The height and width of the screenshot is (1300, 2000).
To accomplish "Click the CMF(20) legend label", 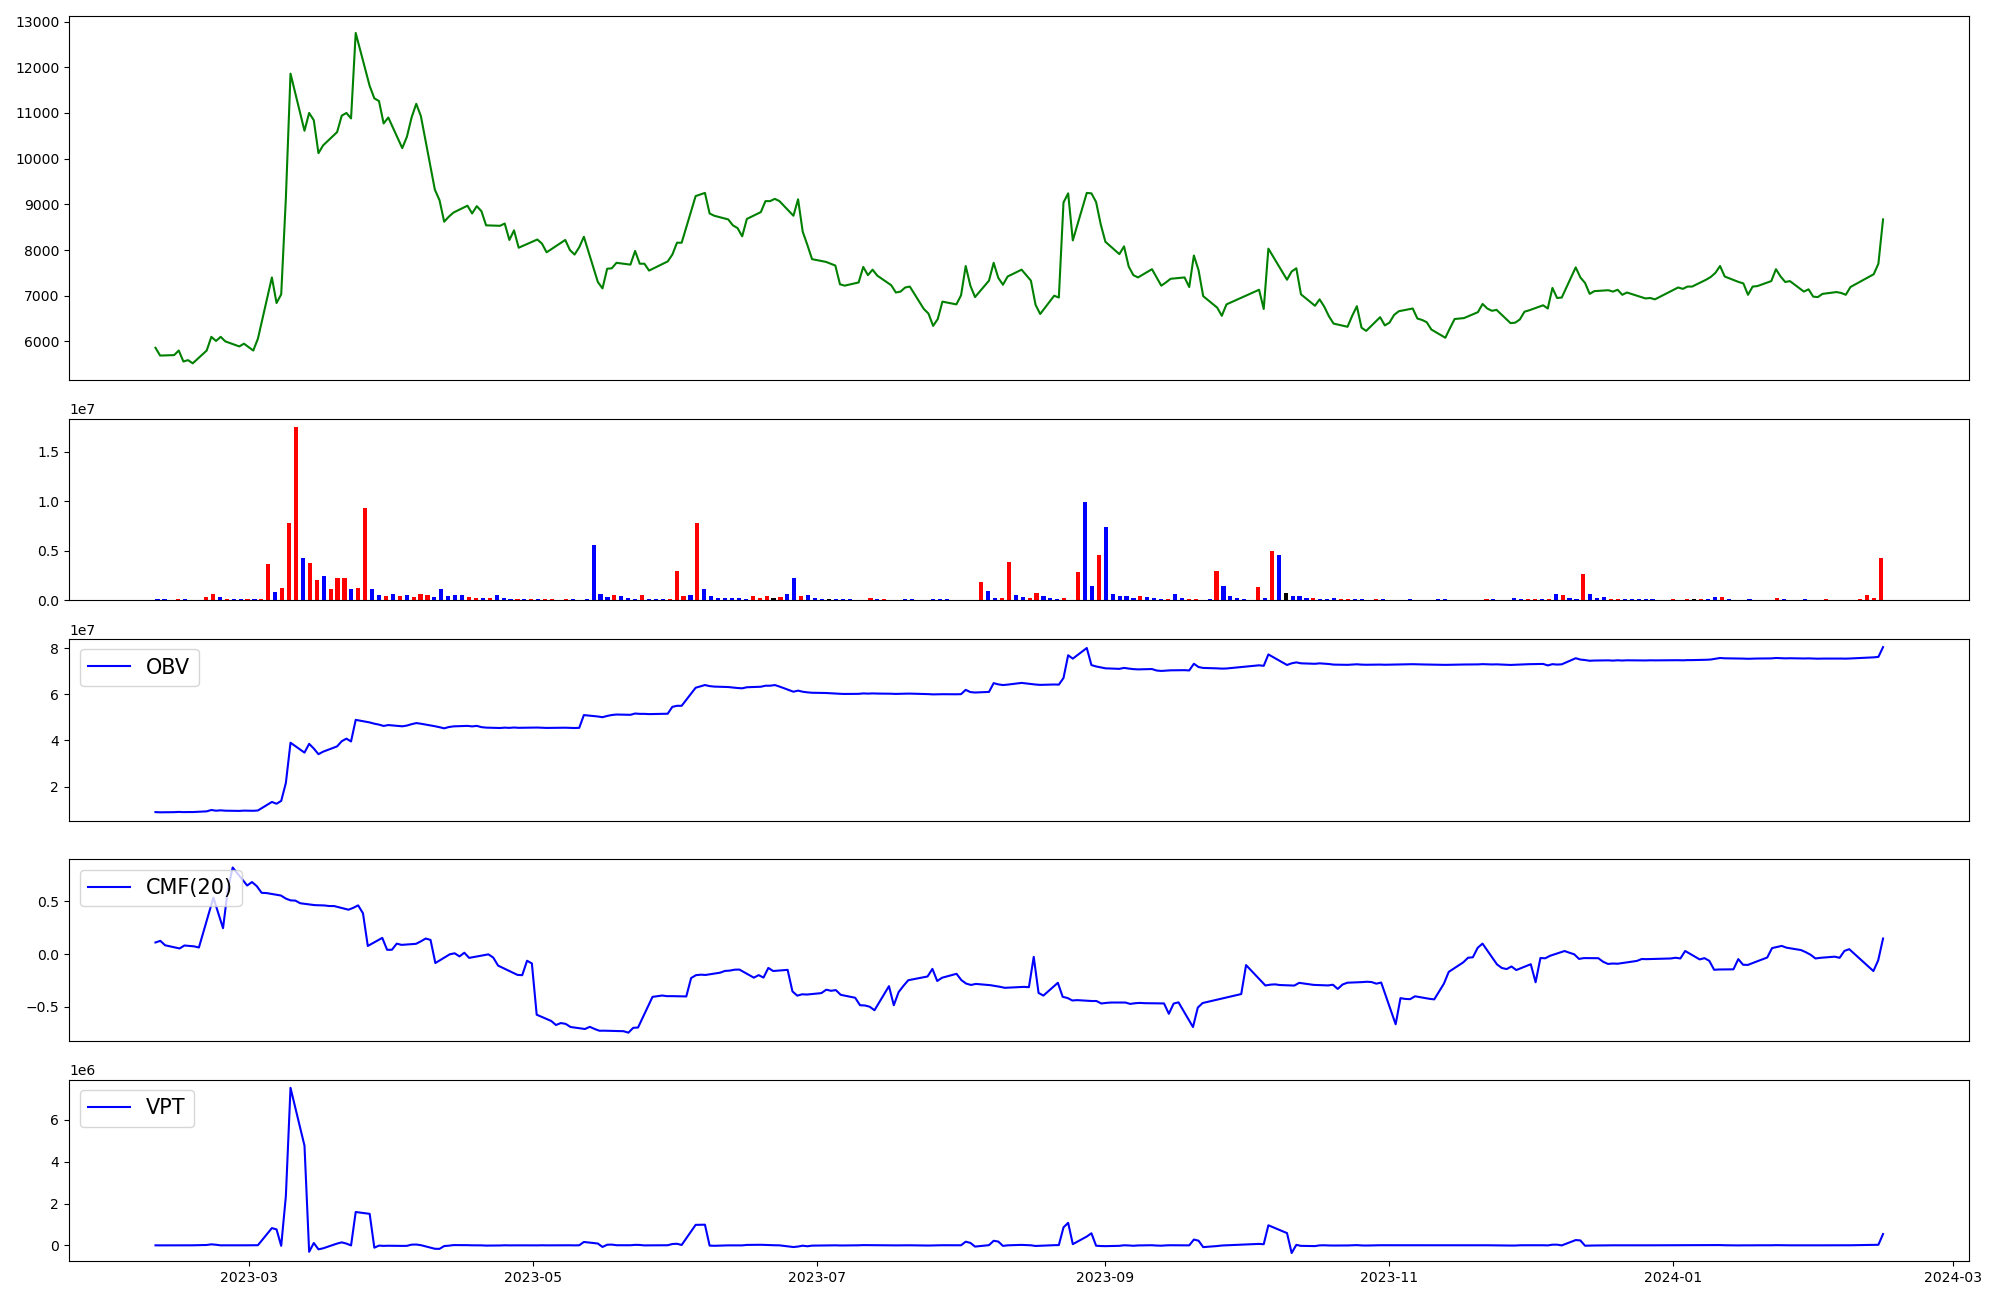I will pos(189,887).
